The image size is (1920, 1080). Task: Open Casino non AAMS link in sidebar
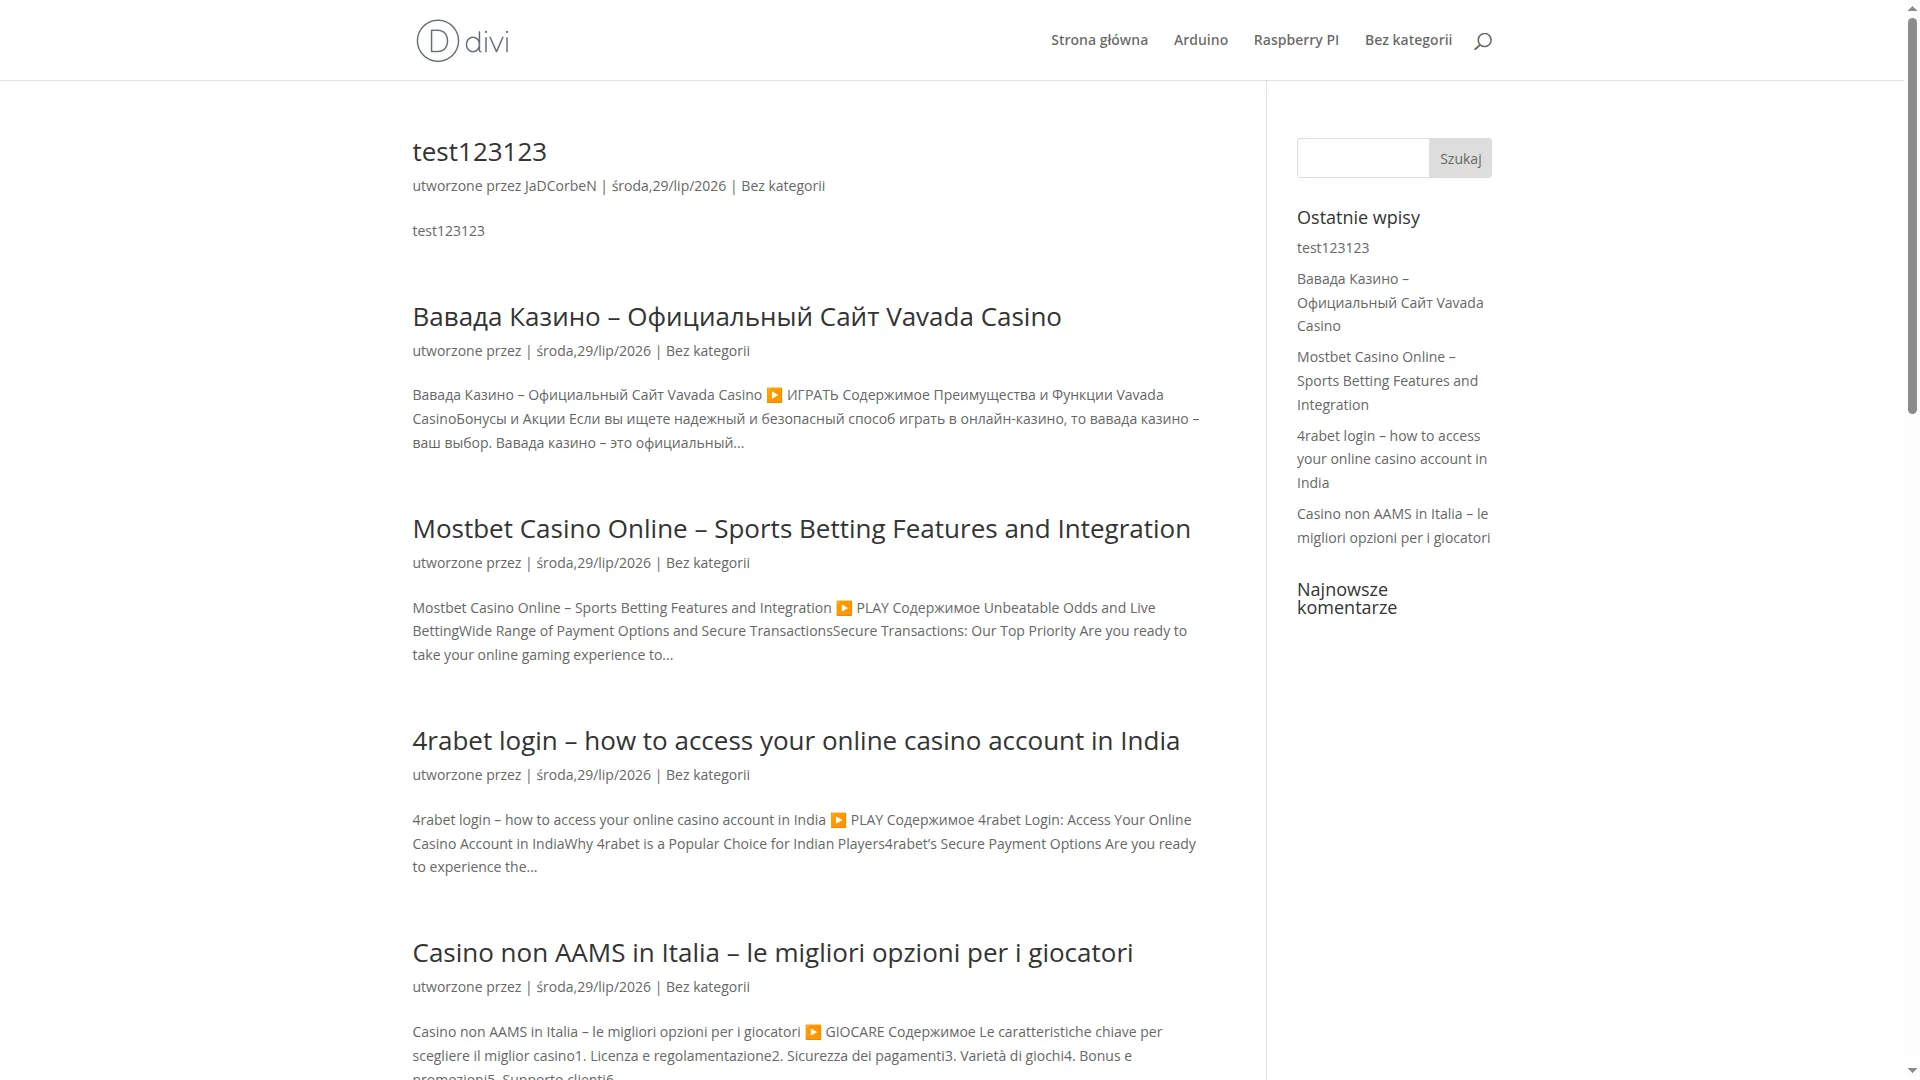[1393, 526]
